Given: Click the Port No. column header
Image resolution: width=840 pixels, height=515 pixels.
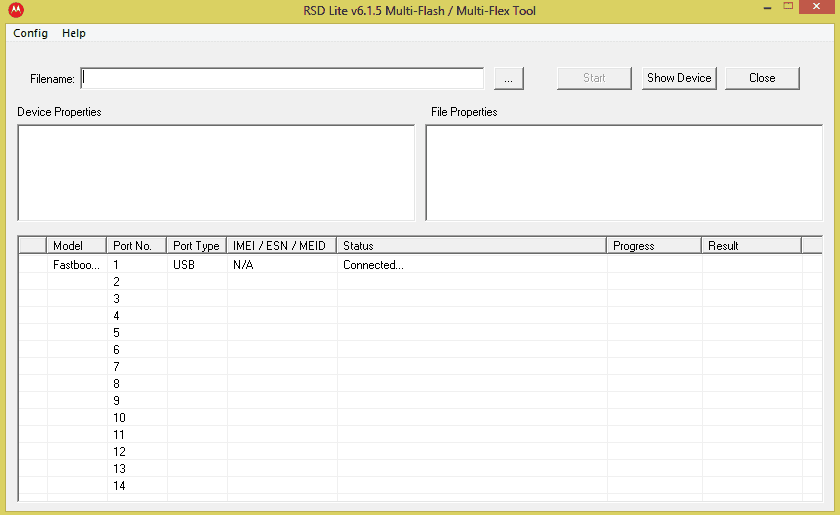Looking at the screenshot, I should pos(137,245).
